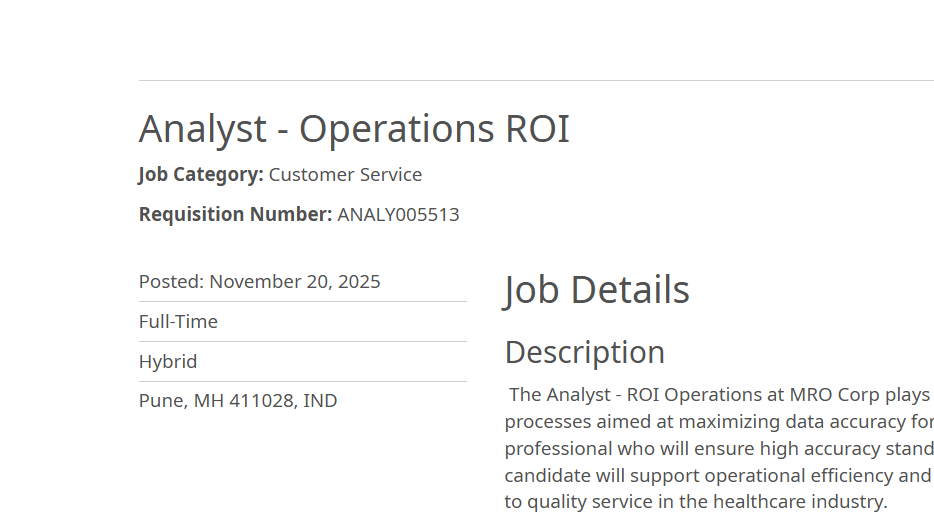Click the line starting with professional
The image size is (934, 527).
pyautogui.click(x=718, y=449)
